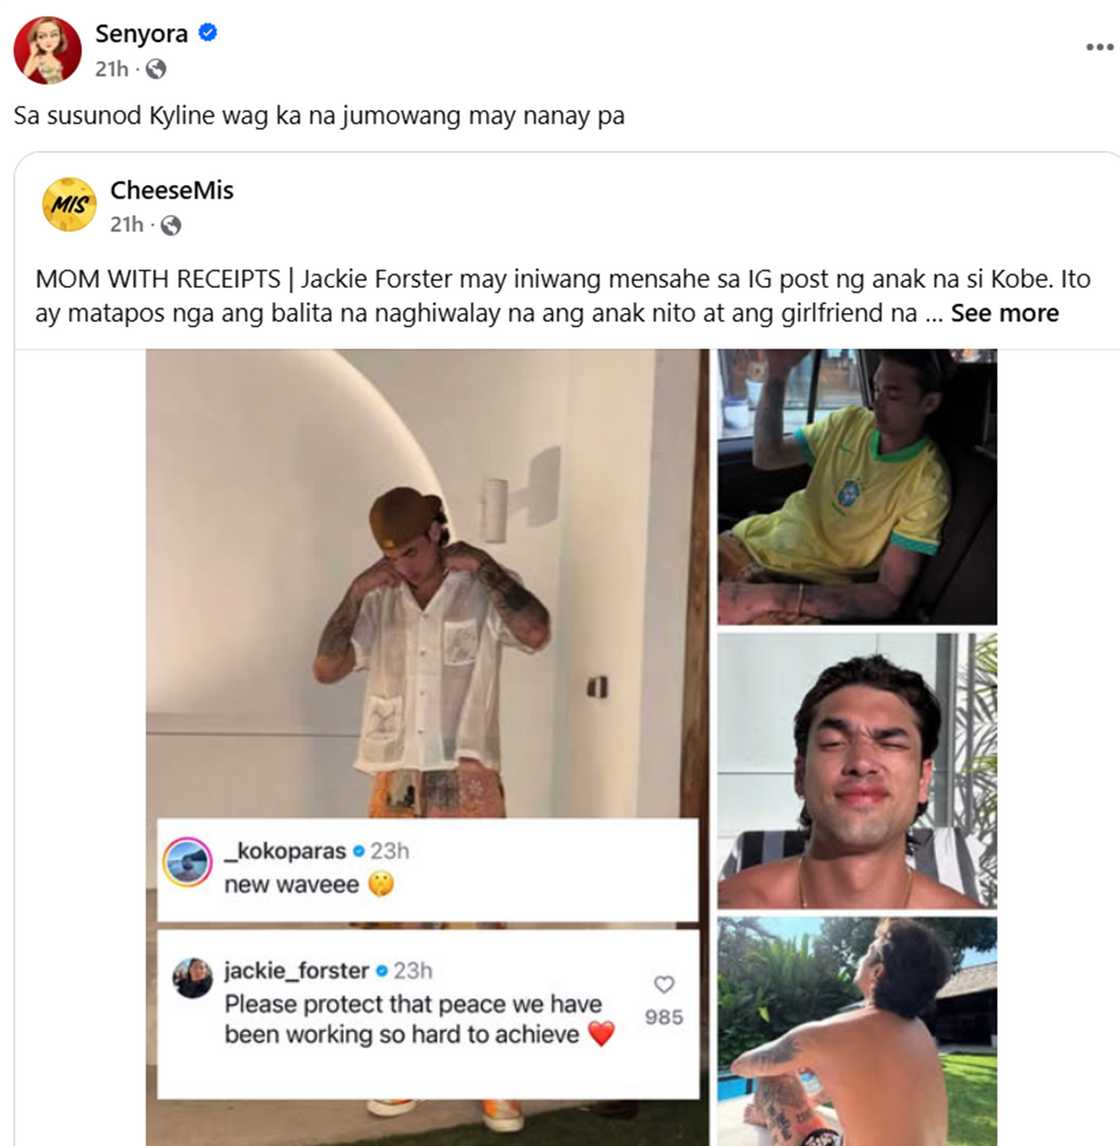Viewport: 1120px width, 1146px height.
Task: Open the post options three-dot menu
Action: coord(1099,47)
